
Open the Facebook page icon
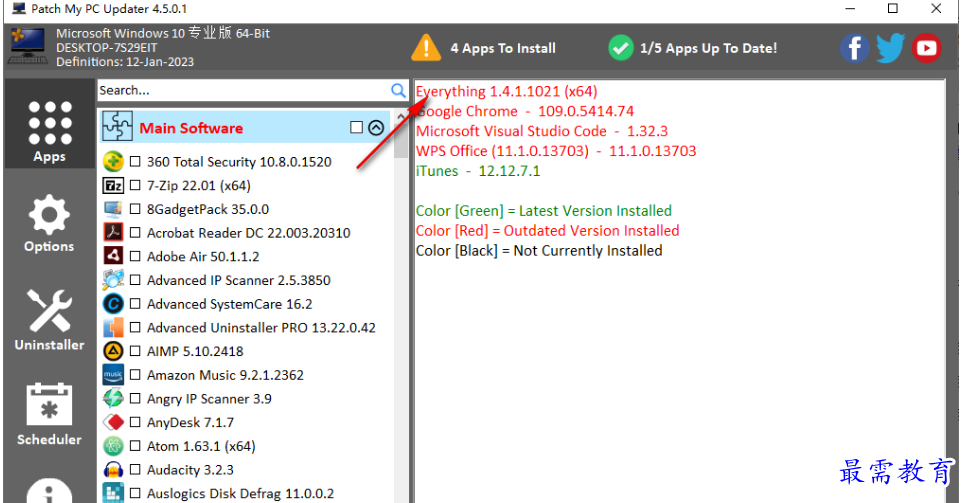(x=854, y=48)
